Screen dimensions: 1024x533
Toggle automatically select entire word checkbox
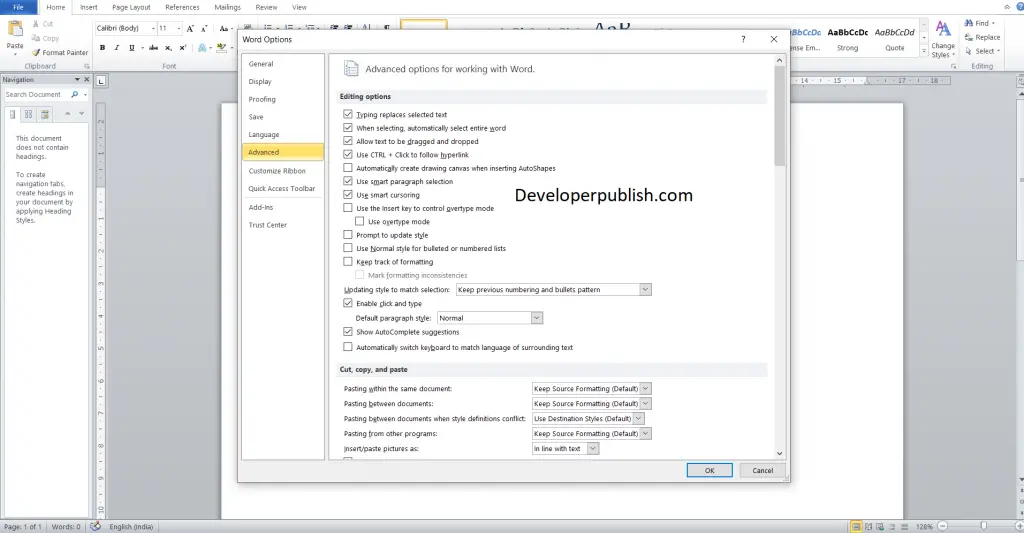(x=347, y=128)
